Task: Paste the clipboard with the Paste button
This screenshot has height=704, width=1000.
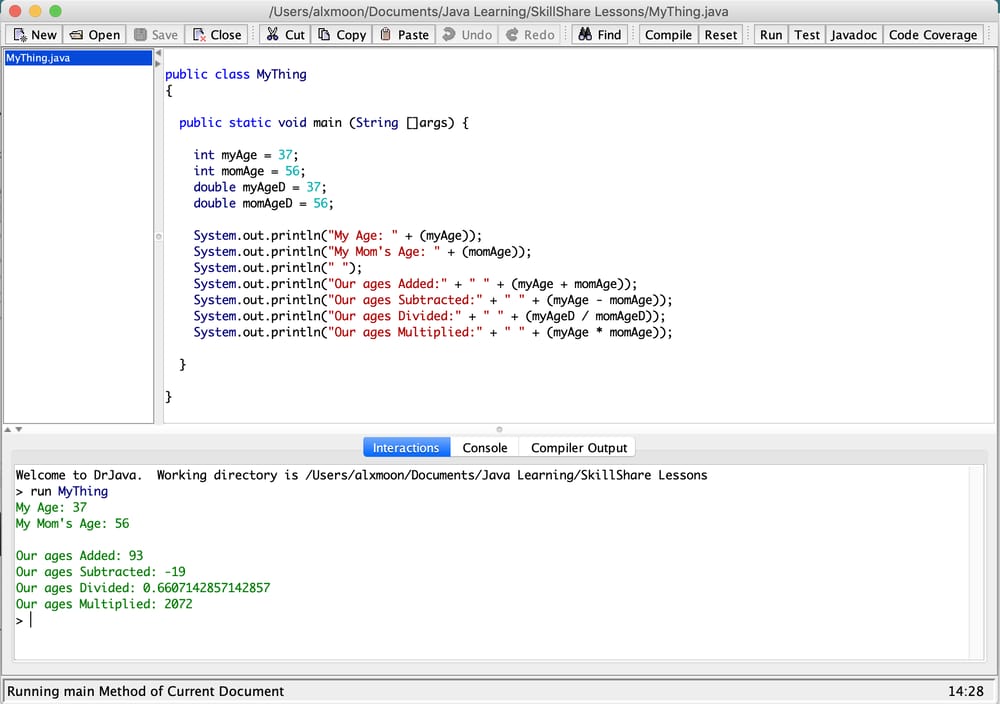Action: tap(404, 34)
